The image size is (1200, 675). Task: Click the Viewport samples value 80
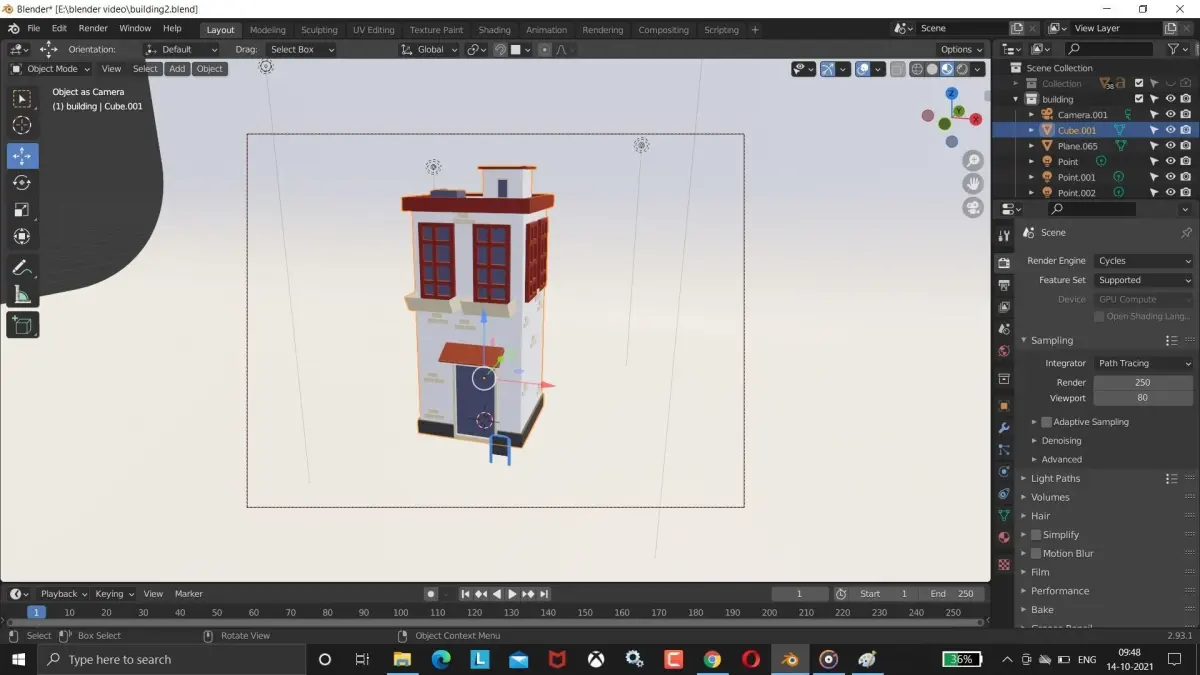[x=1143, y=398]
